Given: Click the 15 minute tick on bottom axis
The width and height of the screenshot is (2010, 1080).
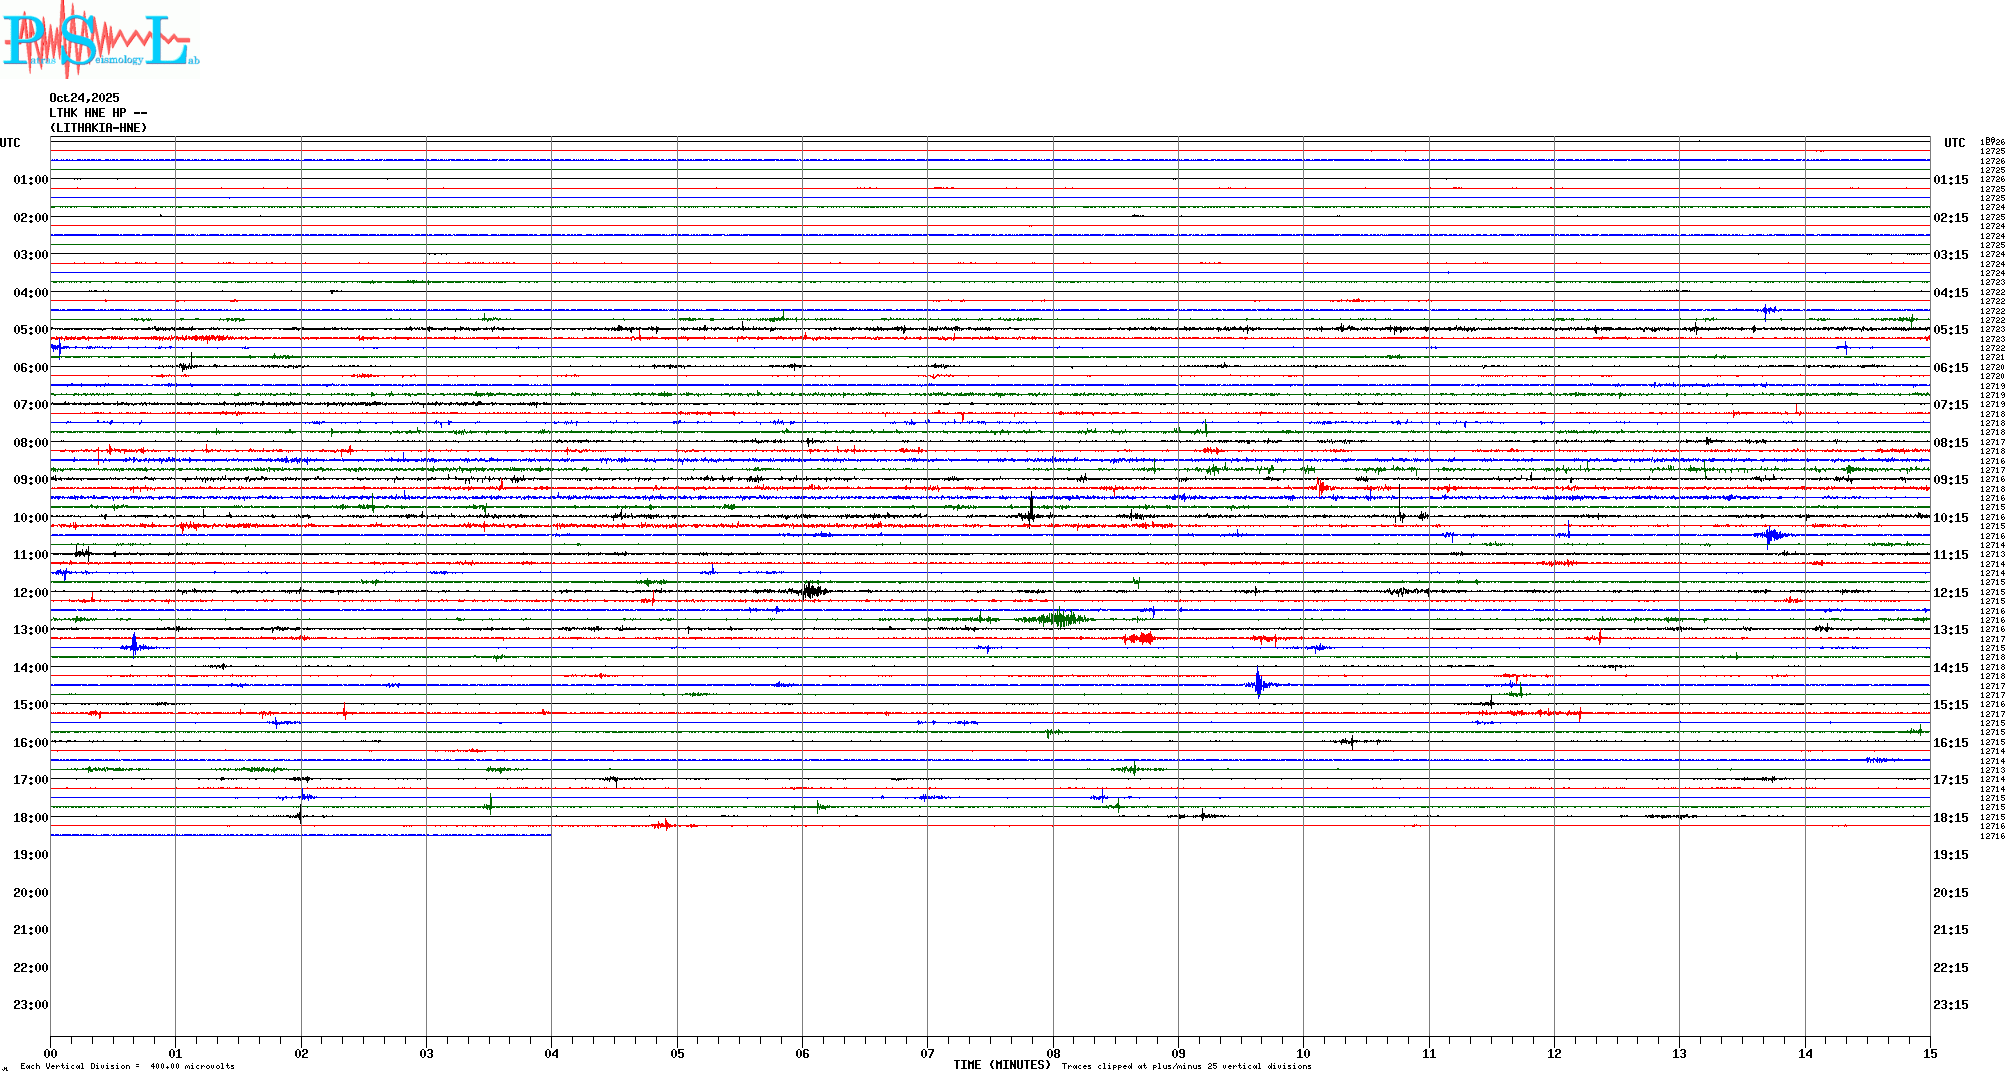Looking at the screenshot, I should point(1930,1053).
